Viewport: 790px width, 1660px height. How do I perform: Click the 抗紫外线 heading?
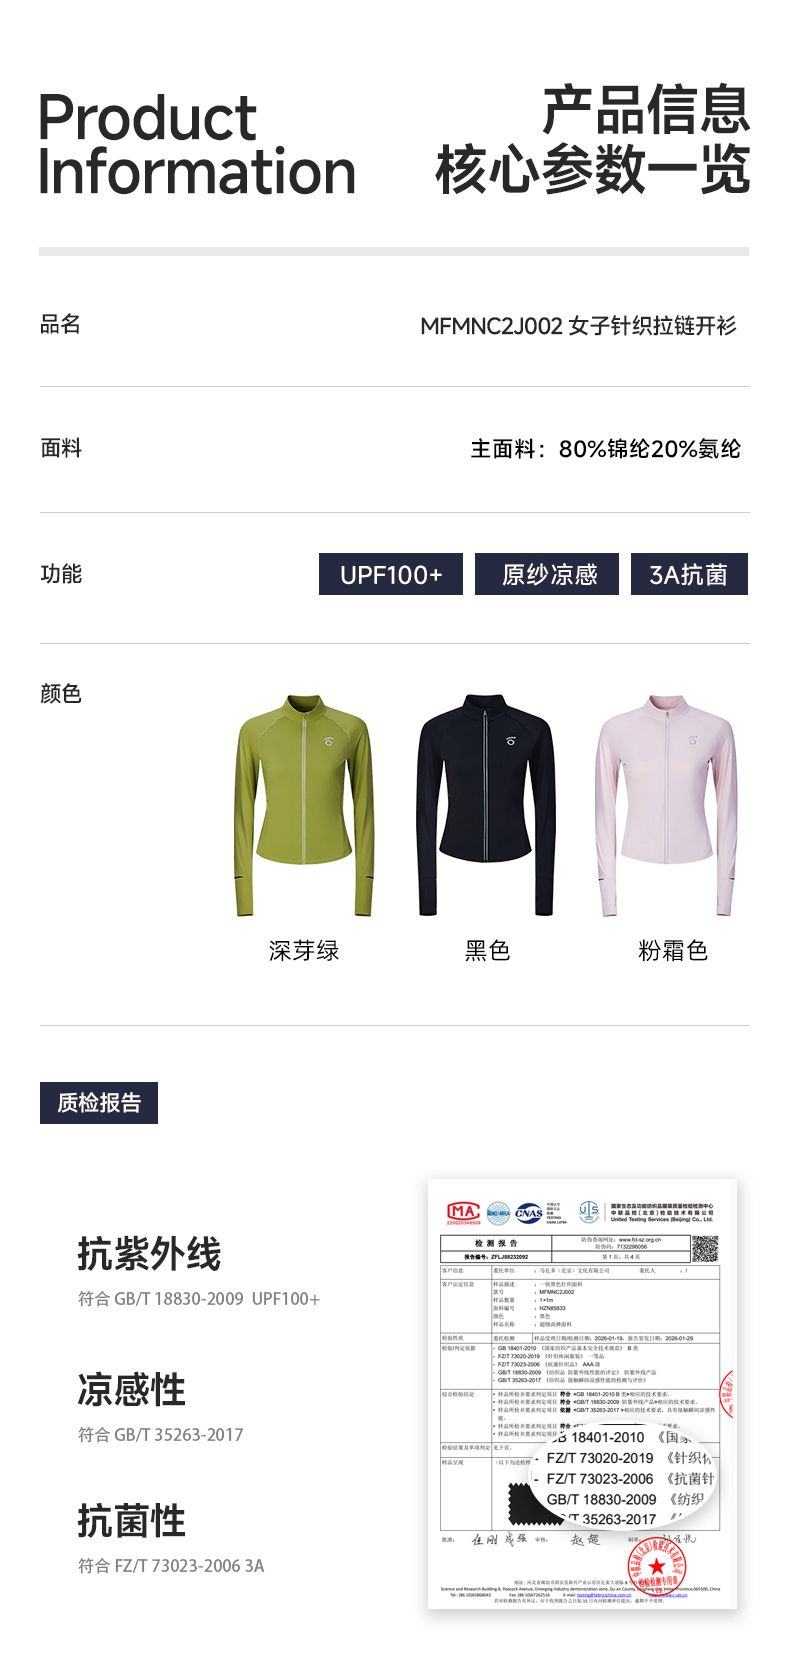(x=149, y=1254)
